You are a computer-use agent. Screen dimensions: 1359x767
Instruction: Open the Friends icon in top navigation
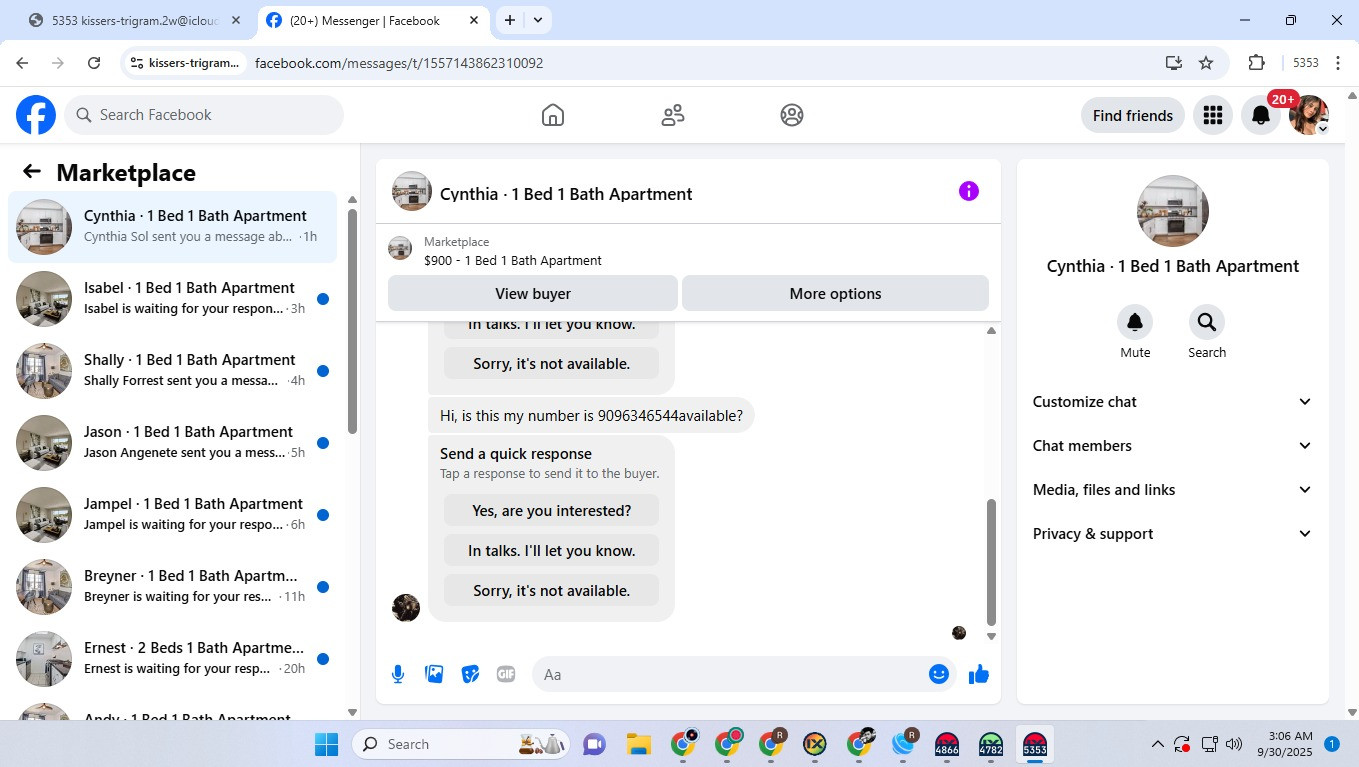pos(673,115)
